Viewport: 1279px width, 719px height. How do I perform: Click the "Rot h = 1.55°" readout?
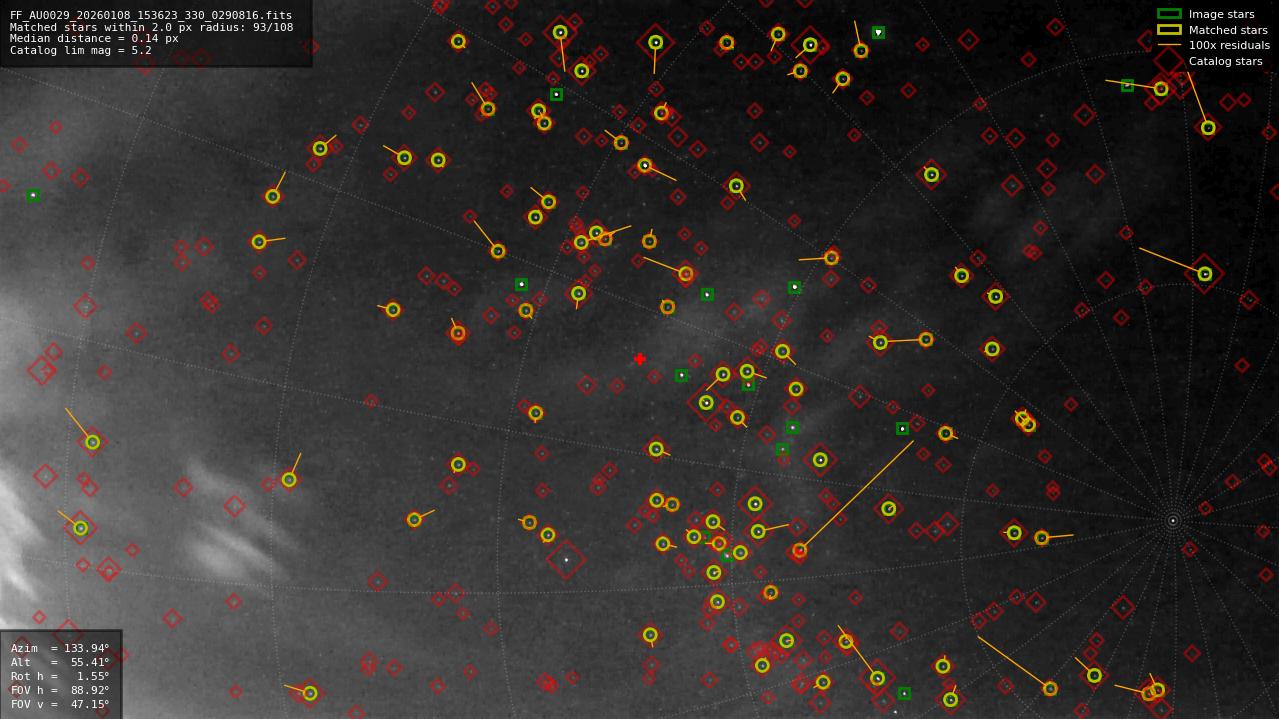pos(60,676)
